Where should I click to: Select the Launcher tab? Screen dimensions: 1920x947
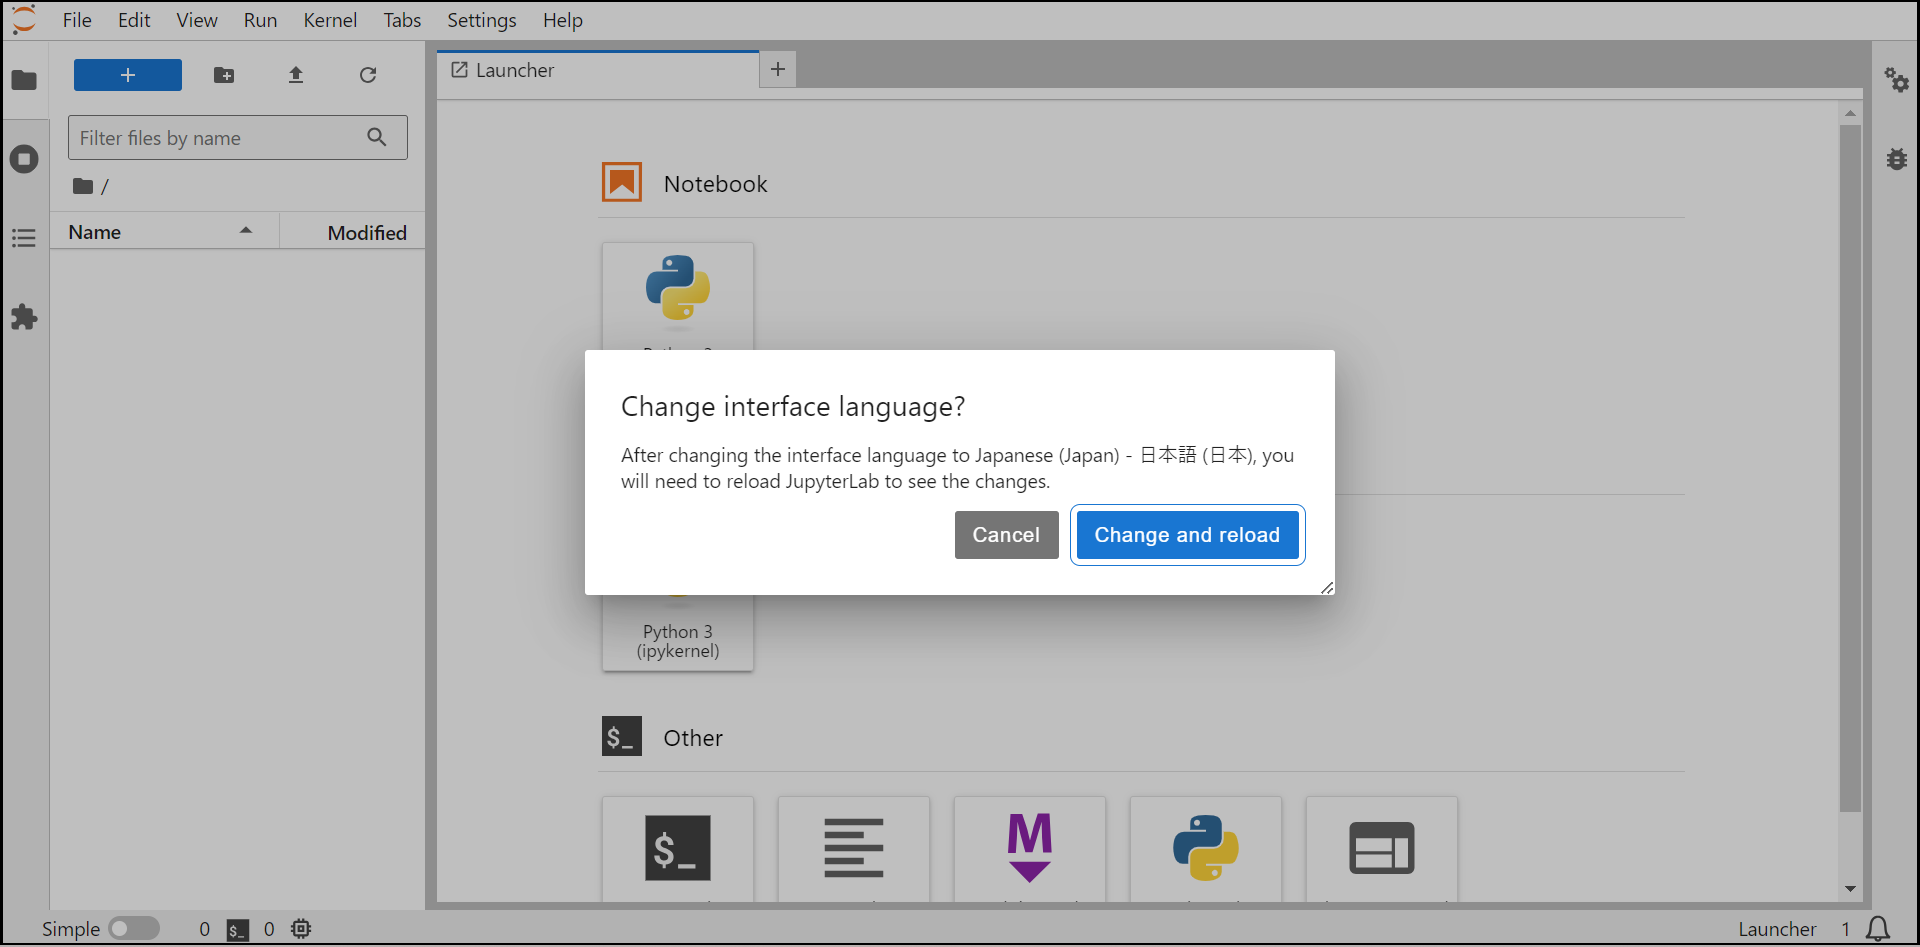515,70
